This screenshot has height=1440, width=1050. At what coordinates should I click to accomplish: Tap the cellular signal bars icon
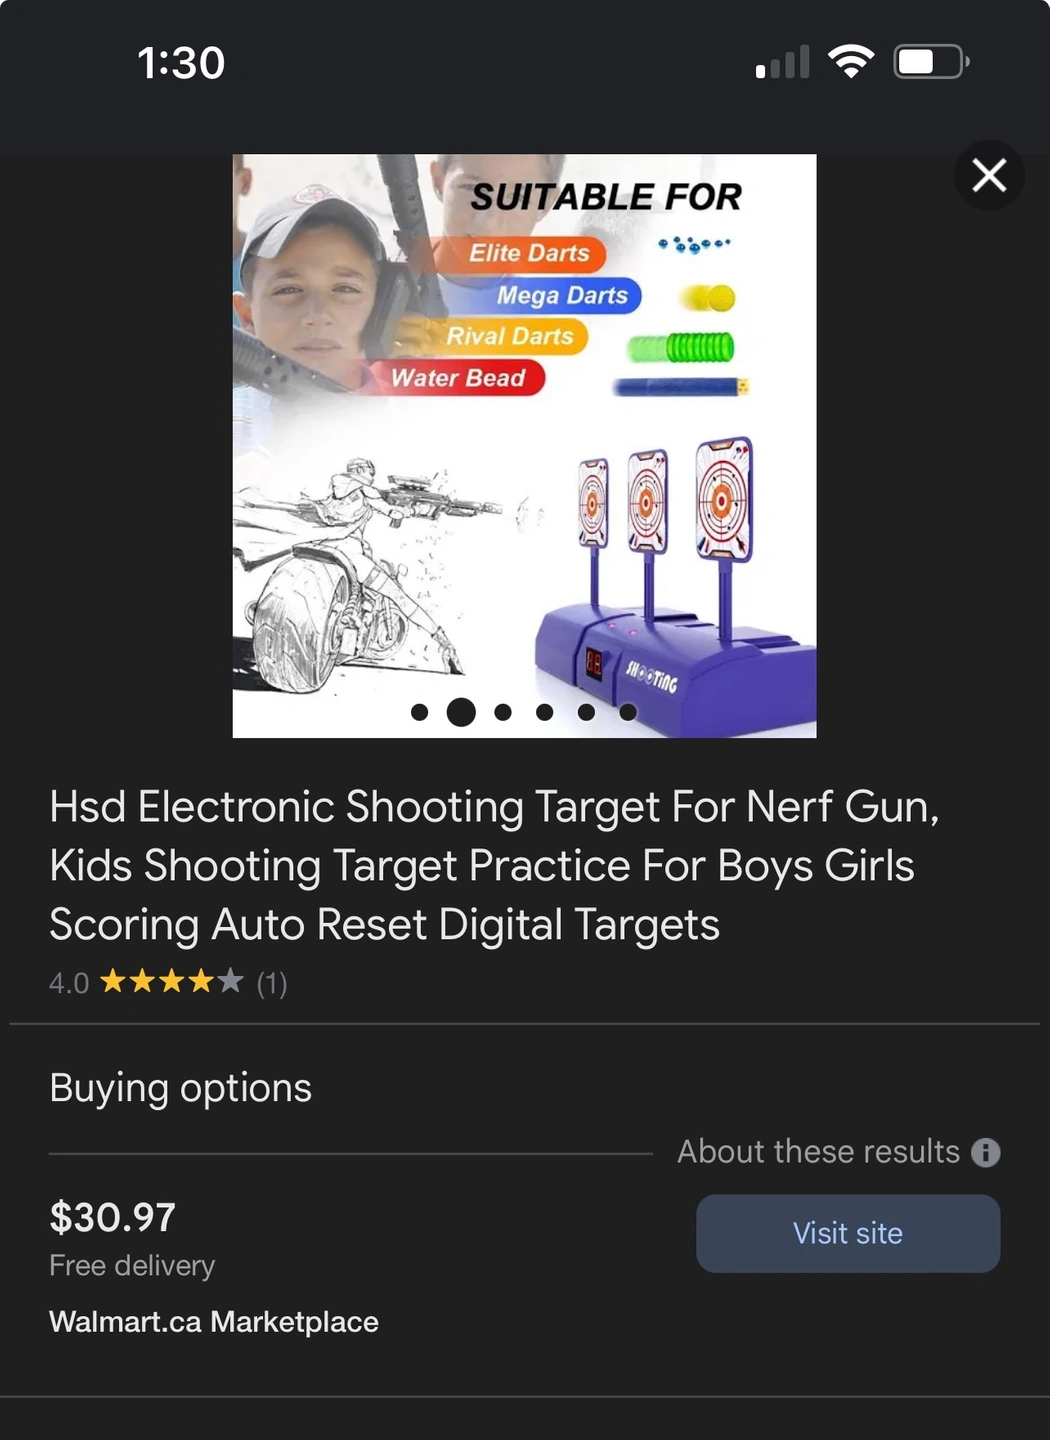tap(783, 62)
